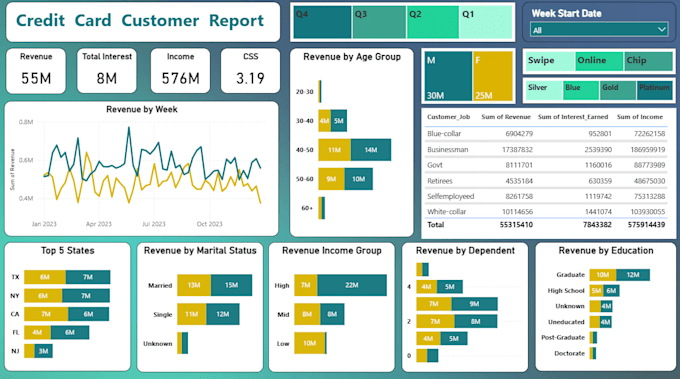Image resolution: width=680 pixels, height=379 pixels.
Task: Click the 9M bar in Revenue by Dependent
Action: point(474,304)
